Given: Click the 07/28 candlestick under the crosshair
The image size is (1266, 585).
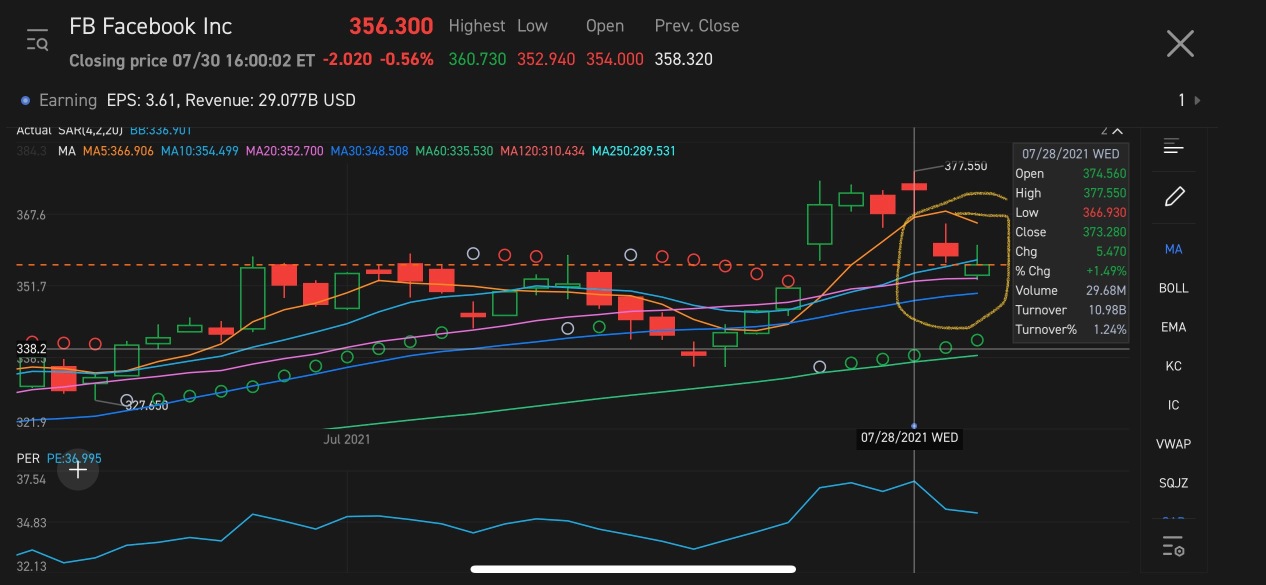Looking at the screenshot, I should (914, 186).
